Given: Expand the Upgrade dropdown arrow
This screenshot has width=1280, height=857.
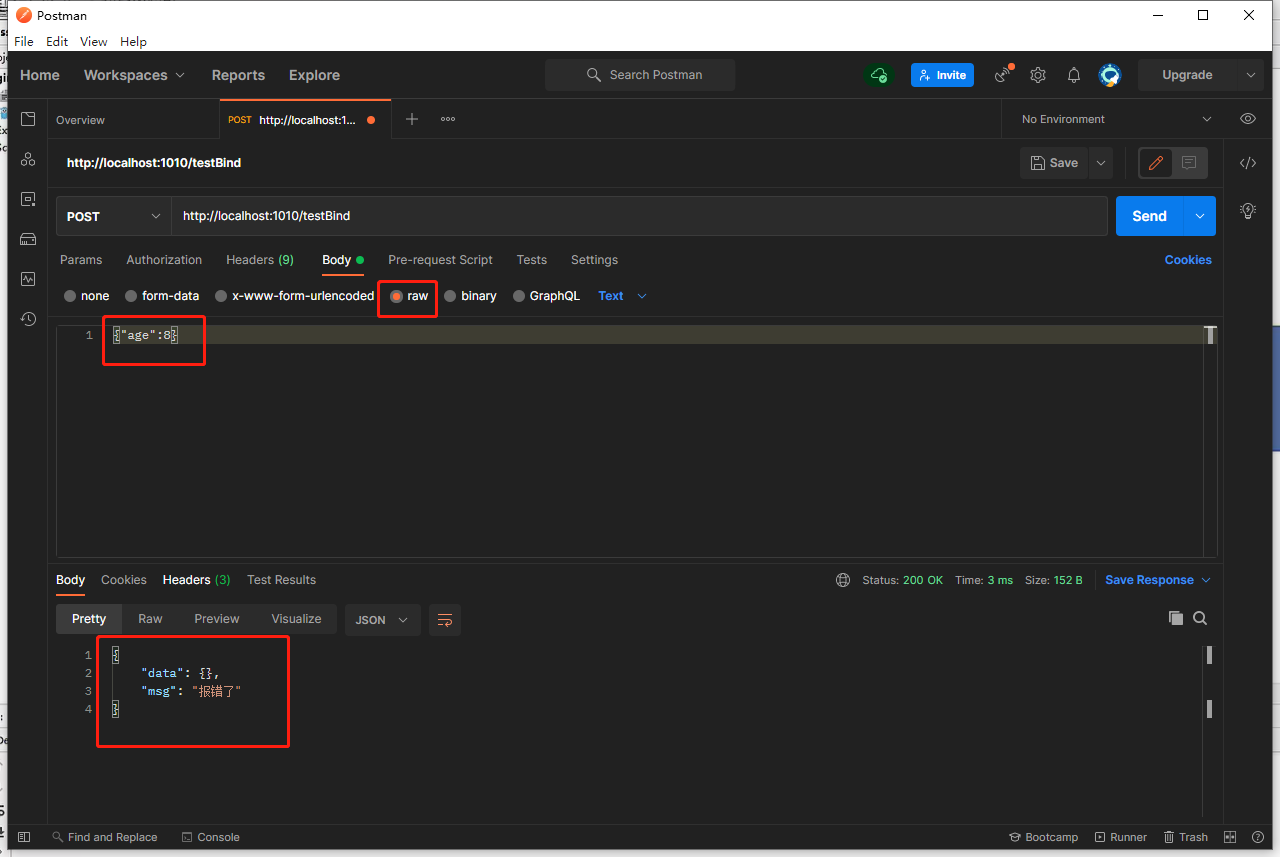Looking at the screenshot, I should click(x=1249, y=75).
